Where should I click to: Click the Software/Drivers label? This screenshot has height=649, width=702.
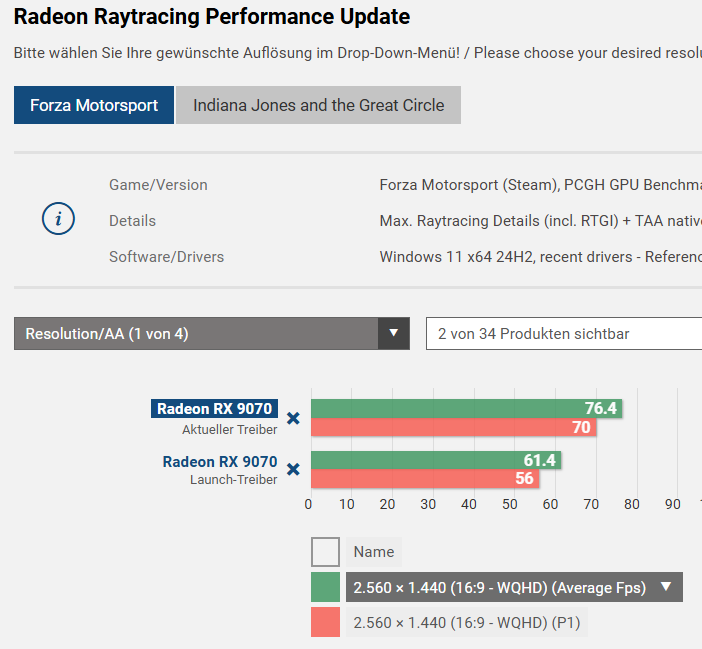click(x=167, y=257)
